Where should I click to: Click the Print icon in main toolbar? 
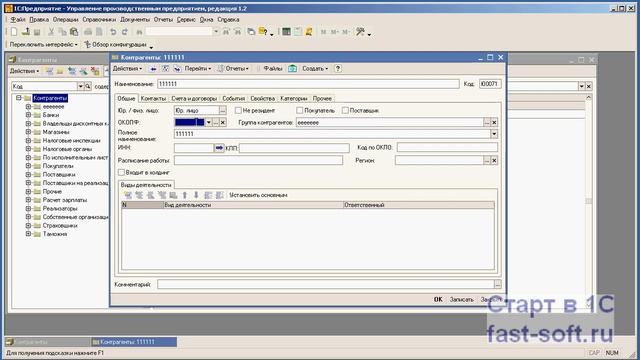point(88,31)
